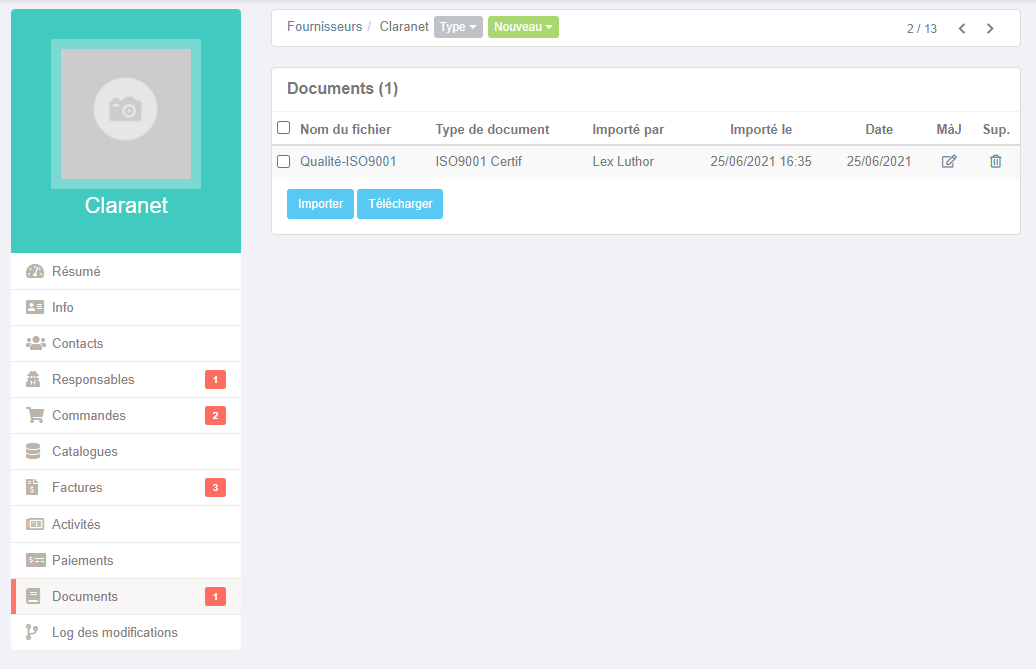This screenshot has height=669, width=1036.
Task: Click the Factures invoice icon
Action: tap(32, 487)
